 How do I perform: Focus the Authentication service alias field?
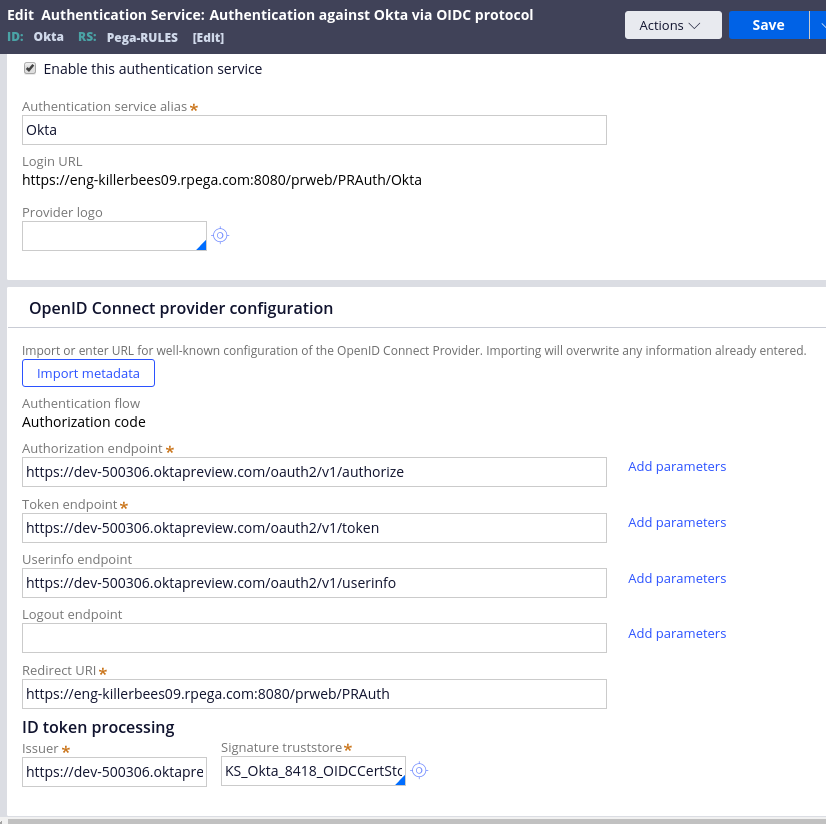click(314, 130)
